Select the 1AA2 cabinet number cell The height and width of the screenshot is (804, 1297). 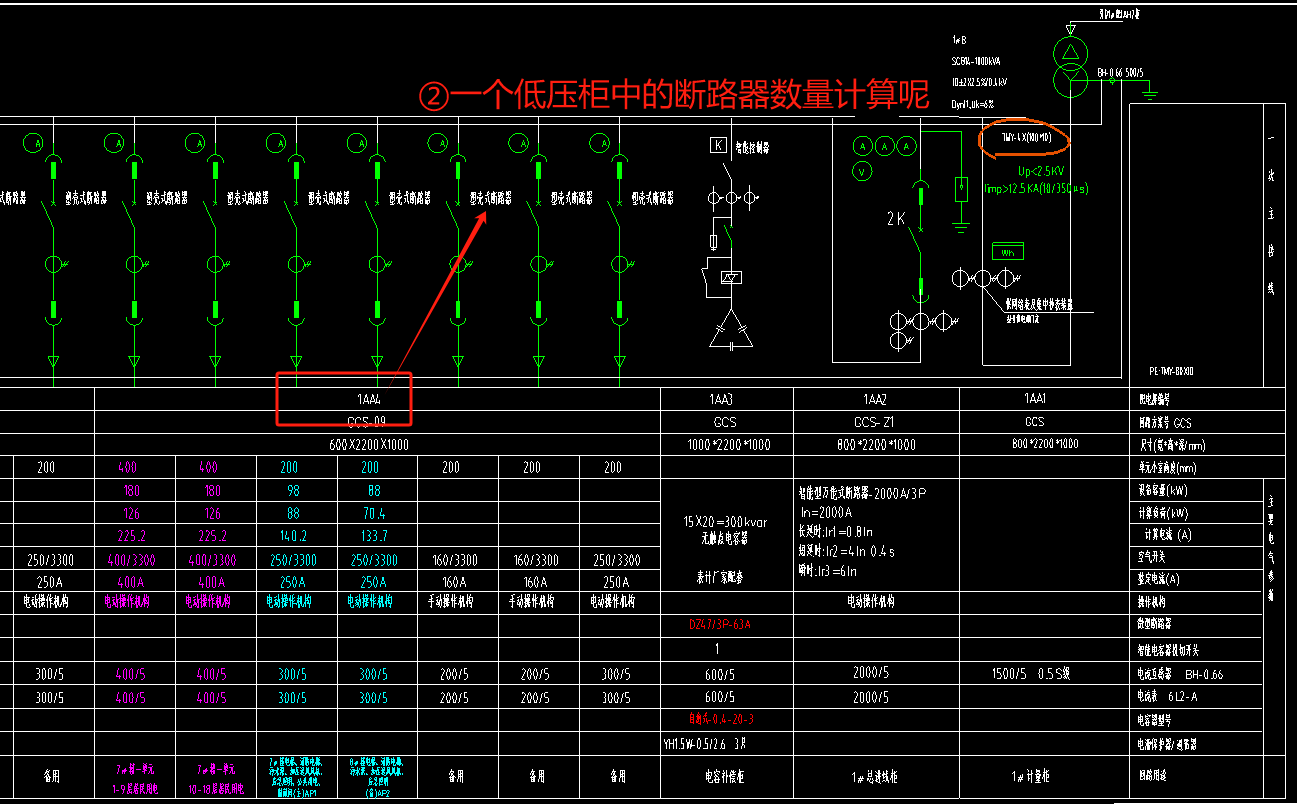(x=876, y=399)
